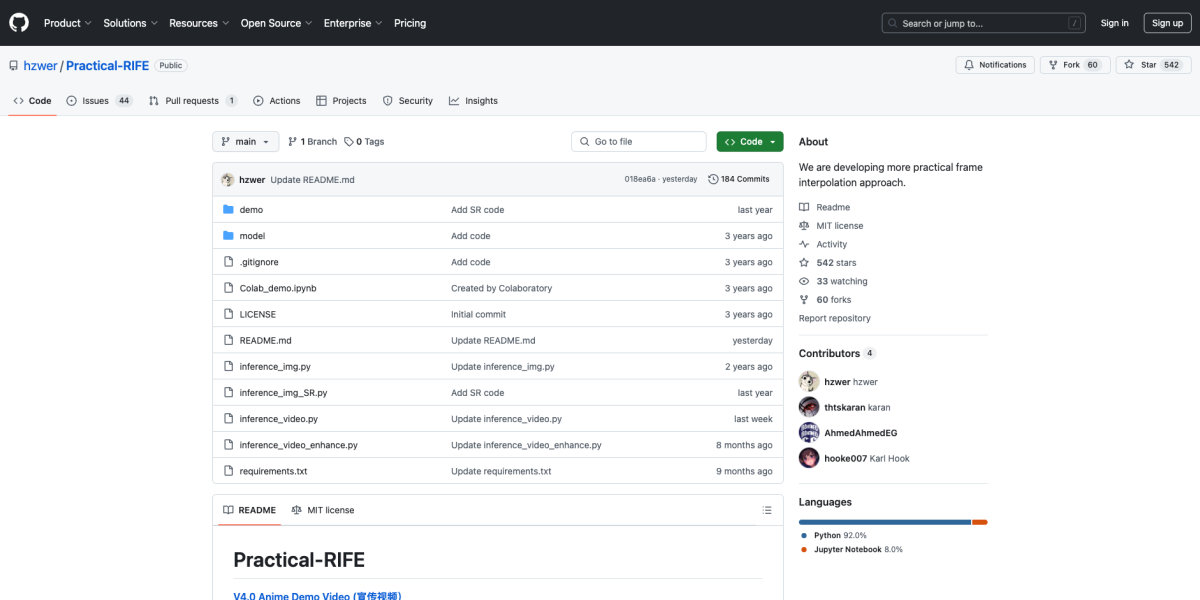
Task: Open the demo folder
Action: tap(251, 210)
